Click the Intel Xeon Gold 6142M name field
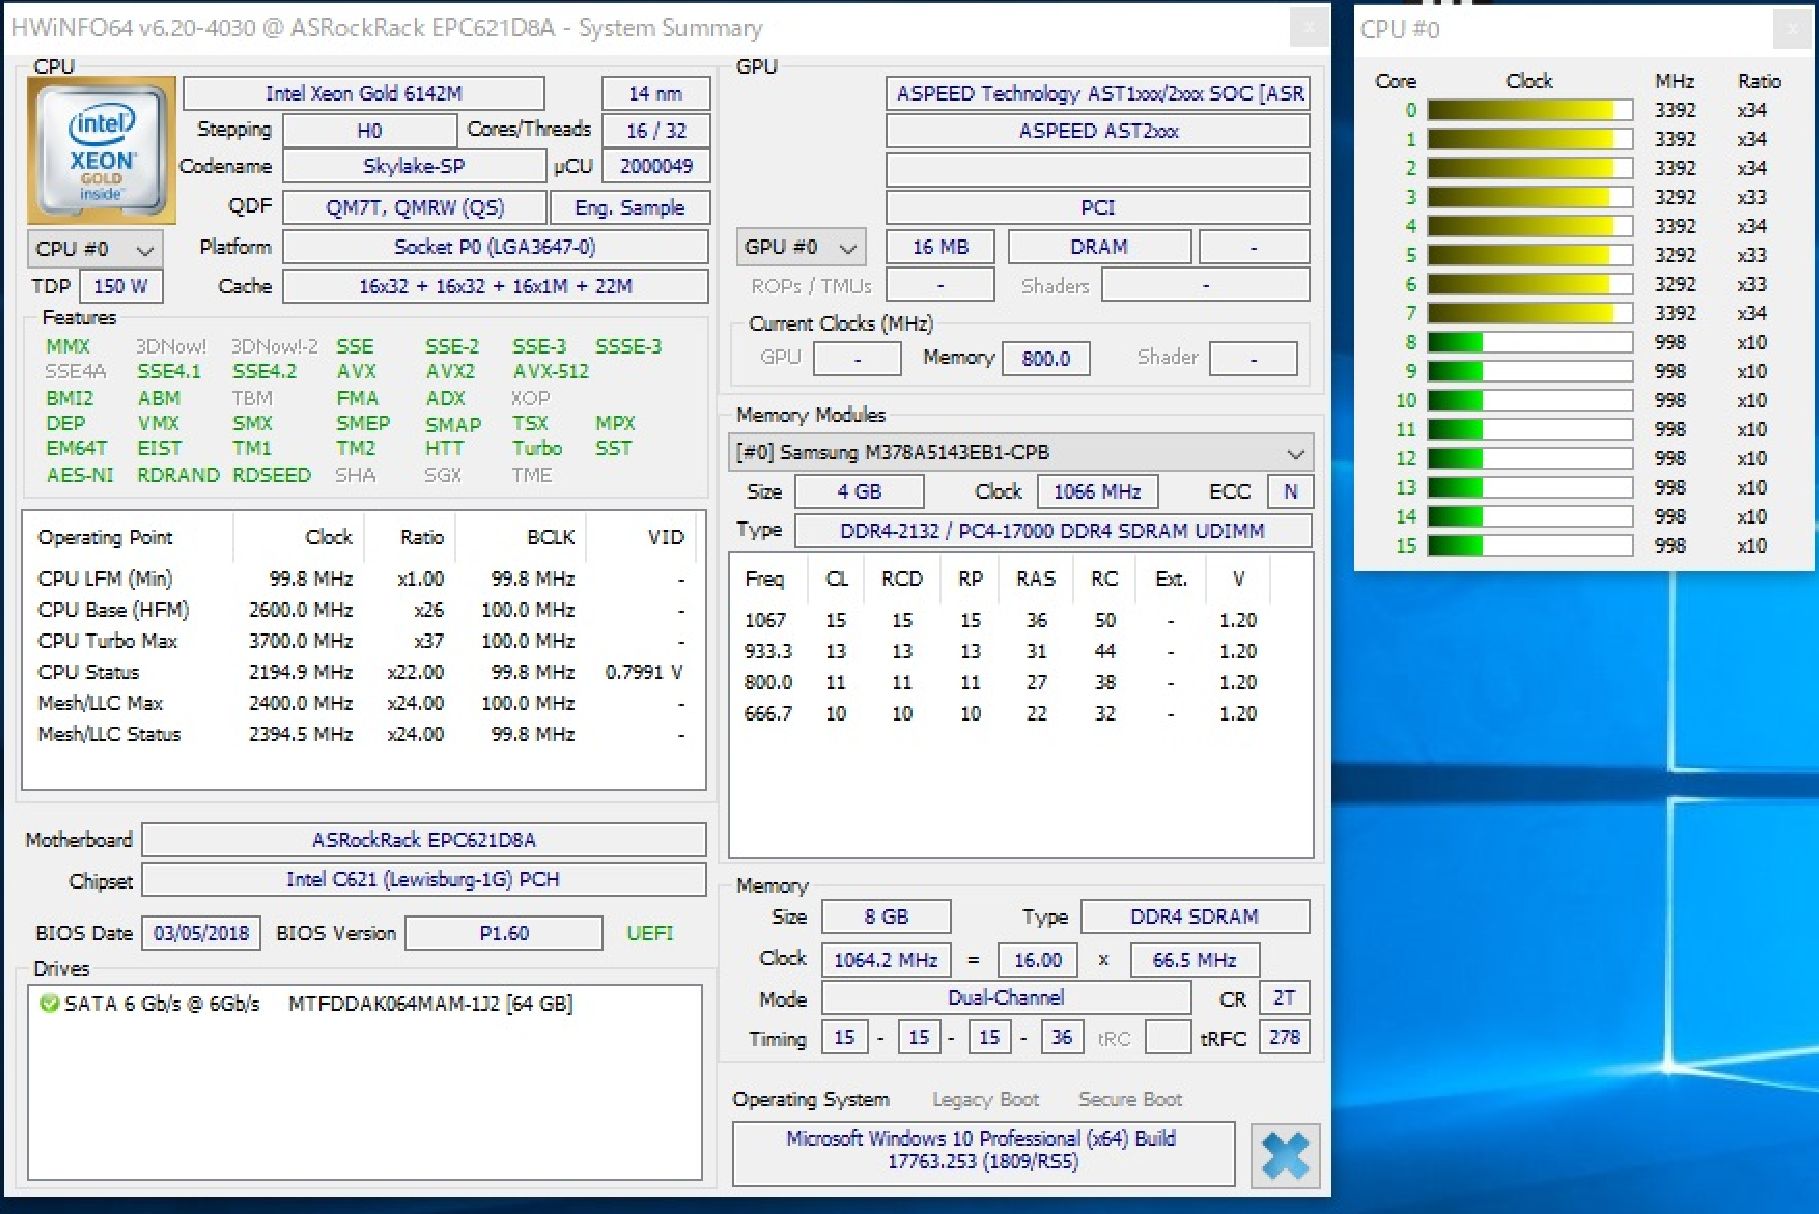This screenshot has height=1214, width=1819. tap(364, 93)
